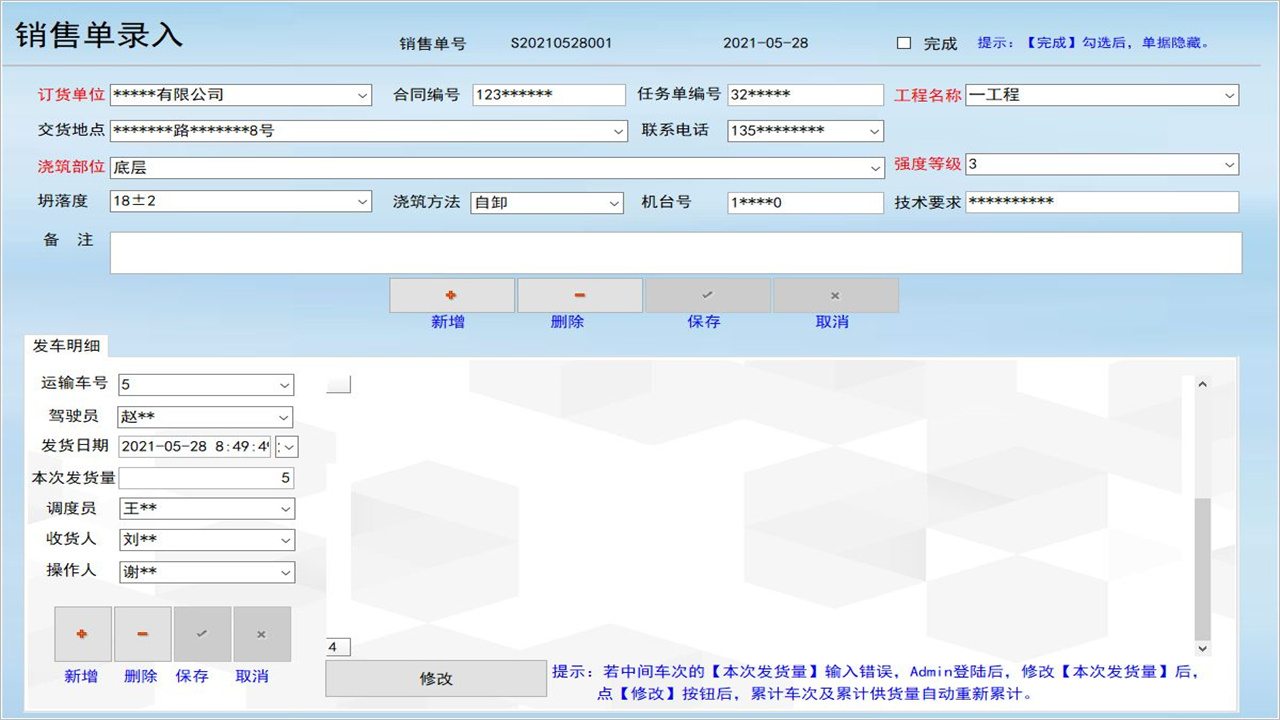The height and width of the screenshot is (720, 1280).
Task: Click the 取消 cross icon in 发车明细 panel
Action: click(x=261, y=634)
